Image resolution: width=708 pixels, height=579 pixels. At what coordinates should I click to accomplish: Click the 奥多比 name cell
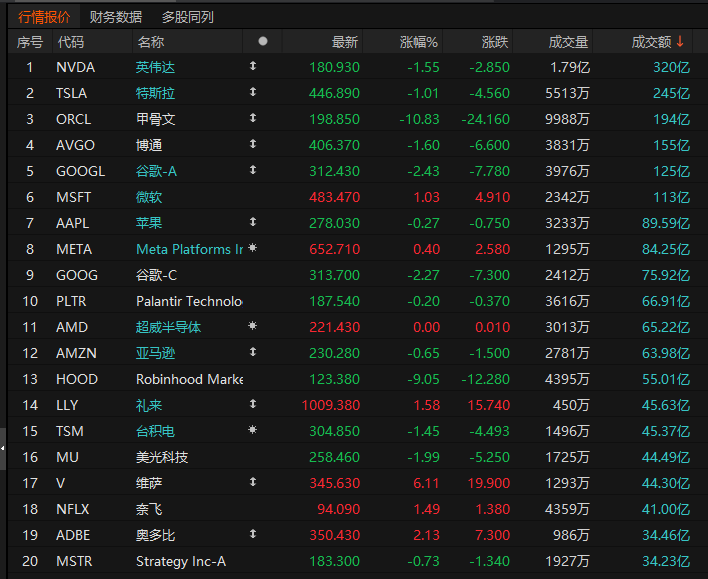pos(155,535)
